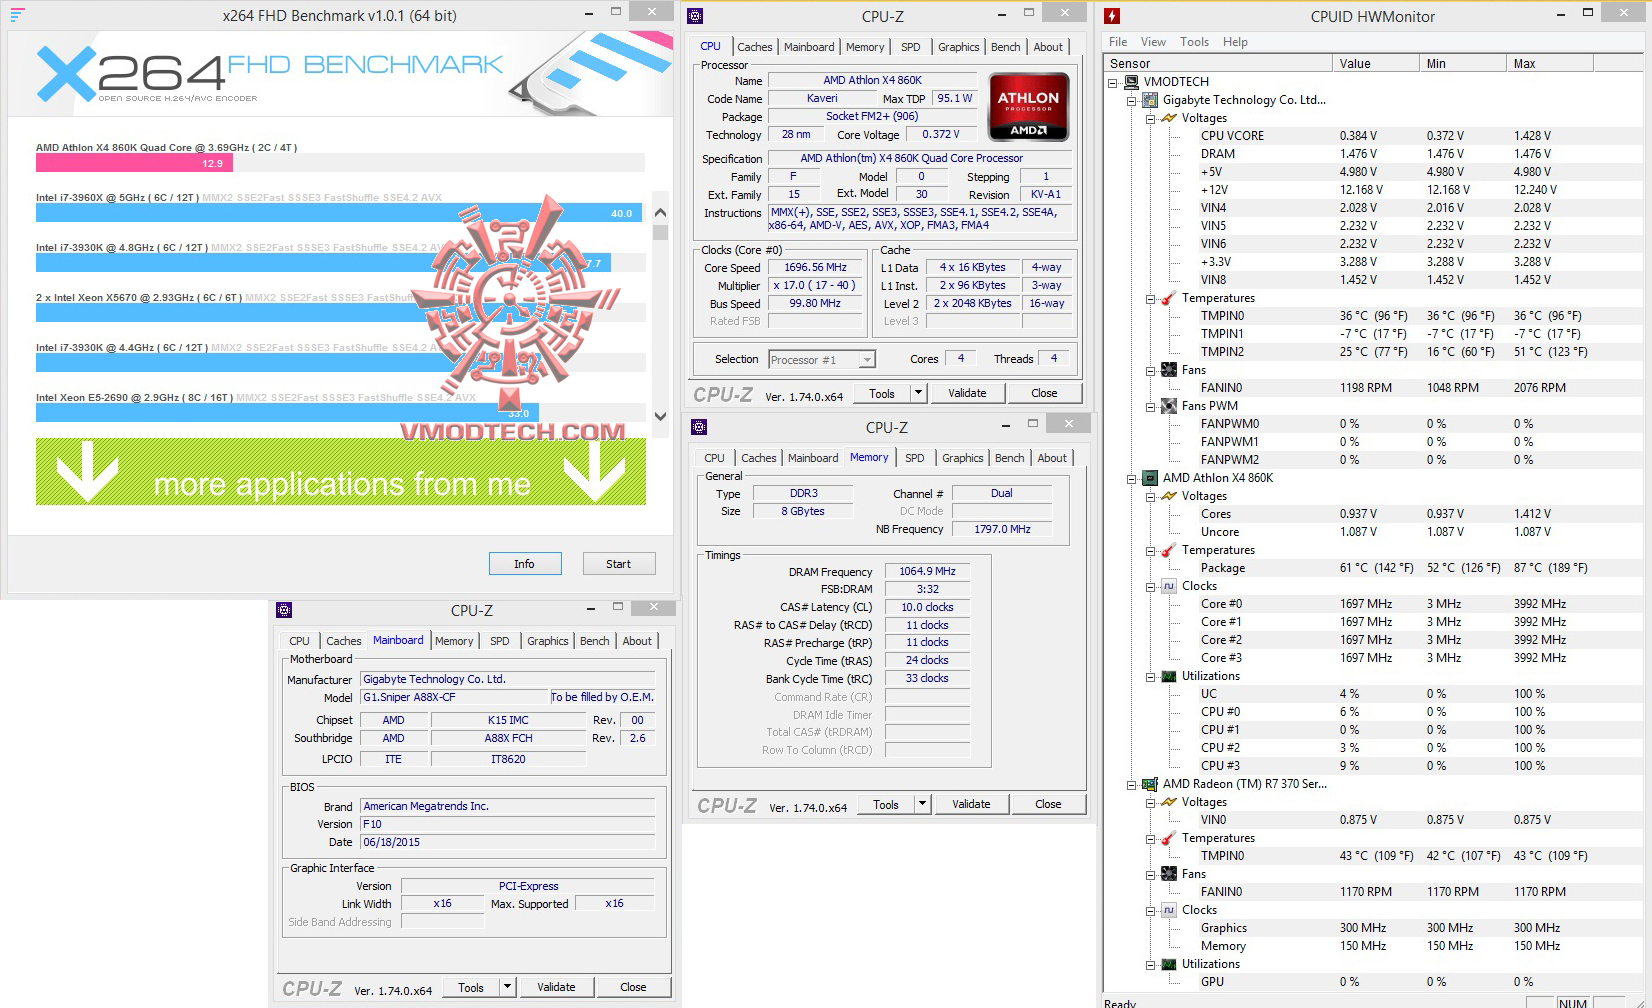Click the Fans PWM icon in HWMonitor
Screen dimensions: 1652x1008
click(1169, 406)
